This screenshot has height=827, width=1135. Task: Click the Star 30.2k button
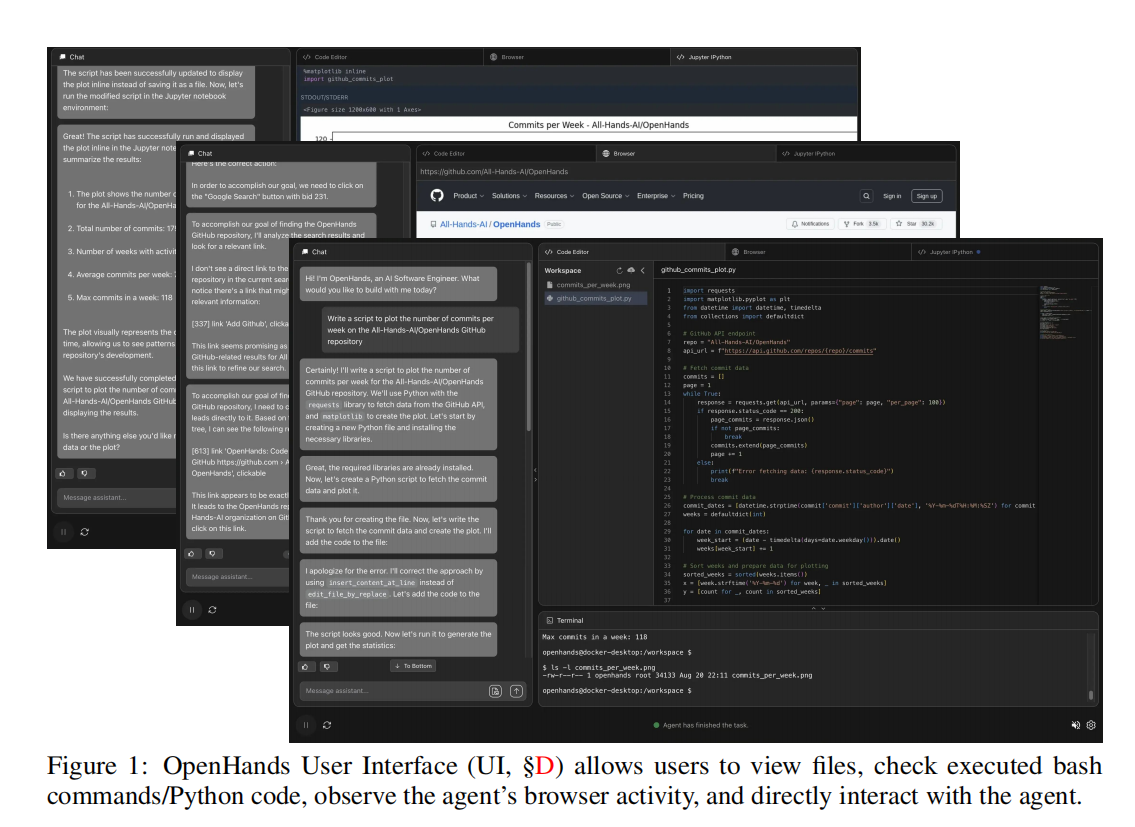pyautogui.click(x=915, y=224)
